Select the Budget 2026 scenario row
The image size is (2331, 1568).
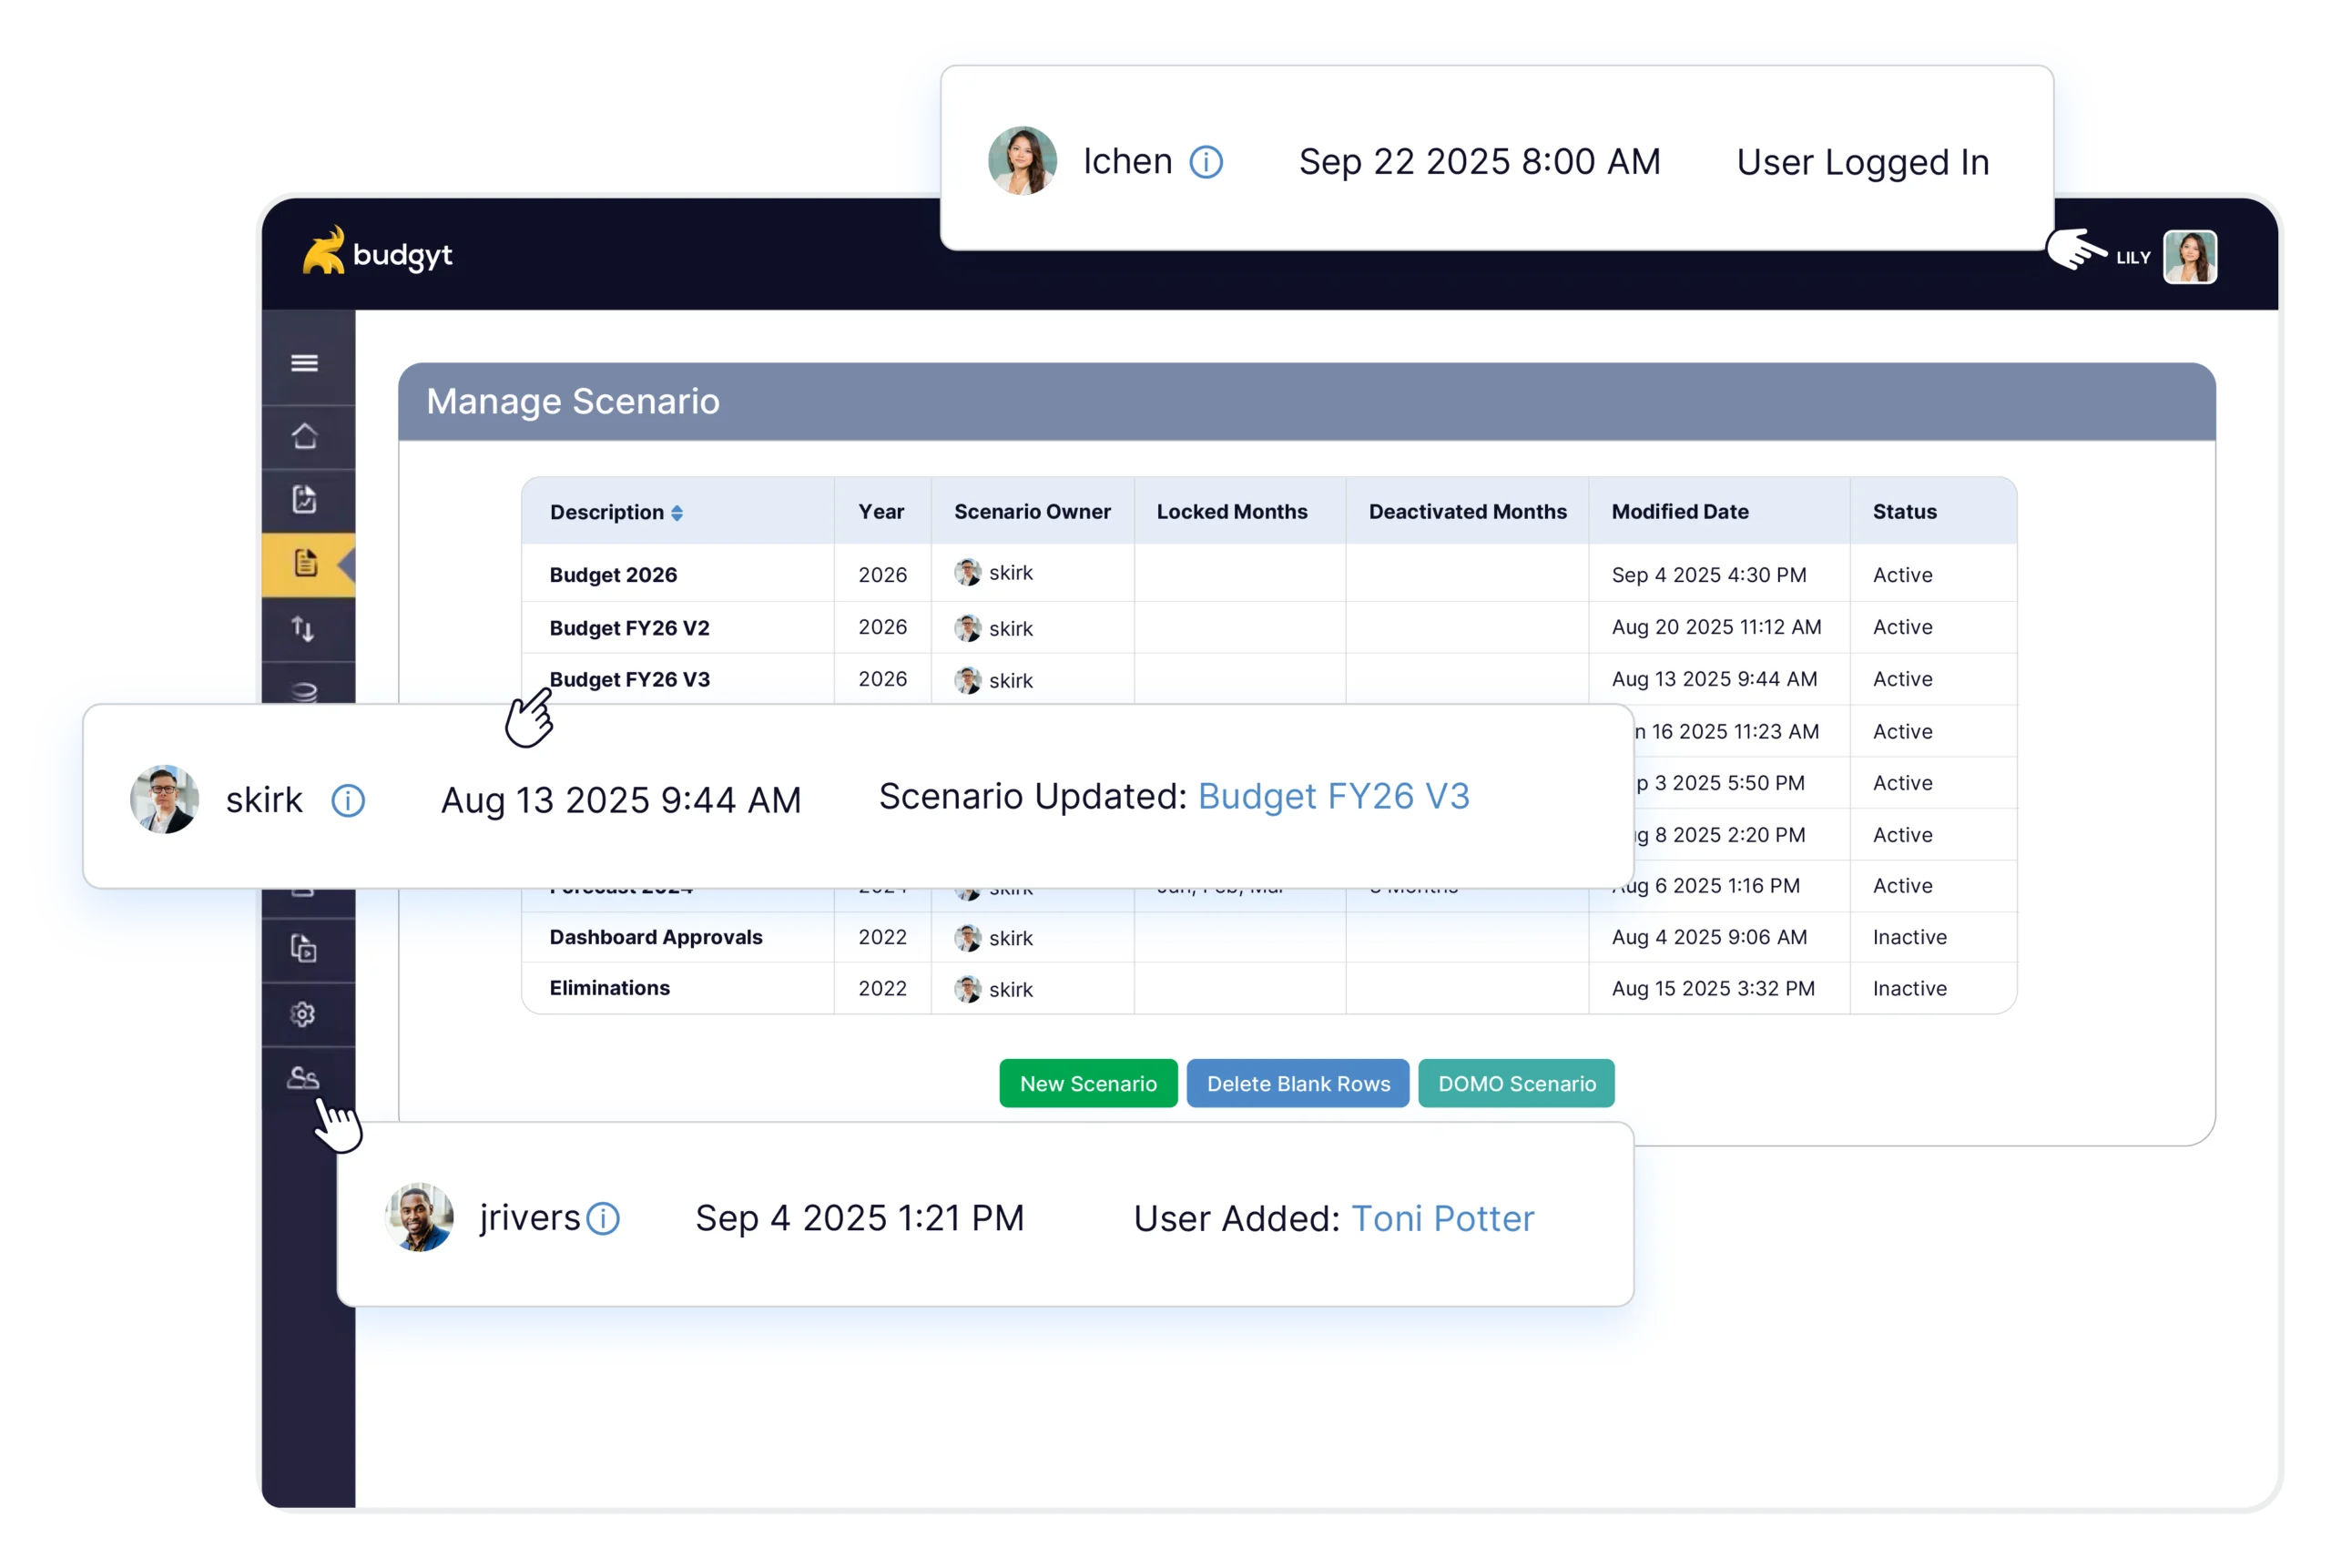click(613, 575)
